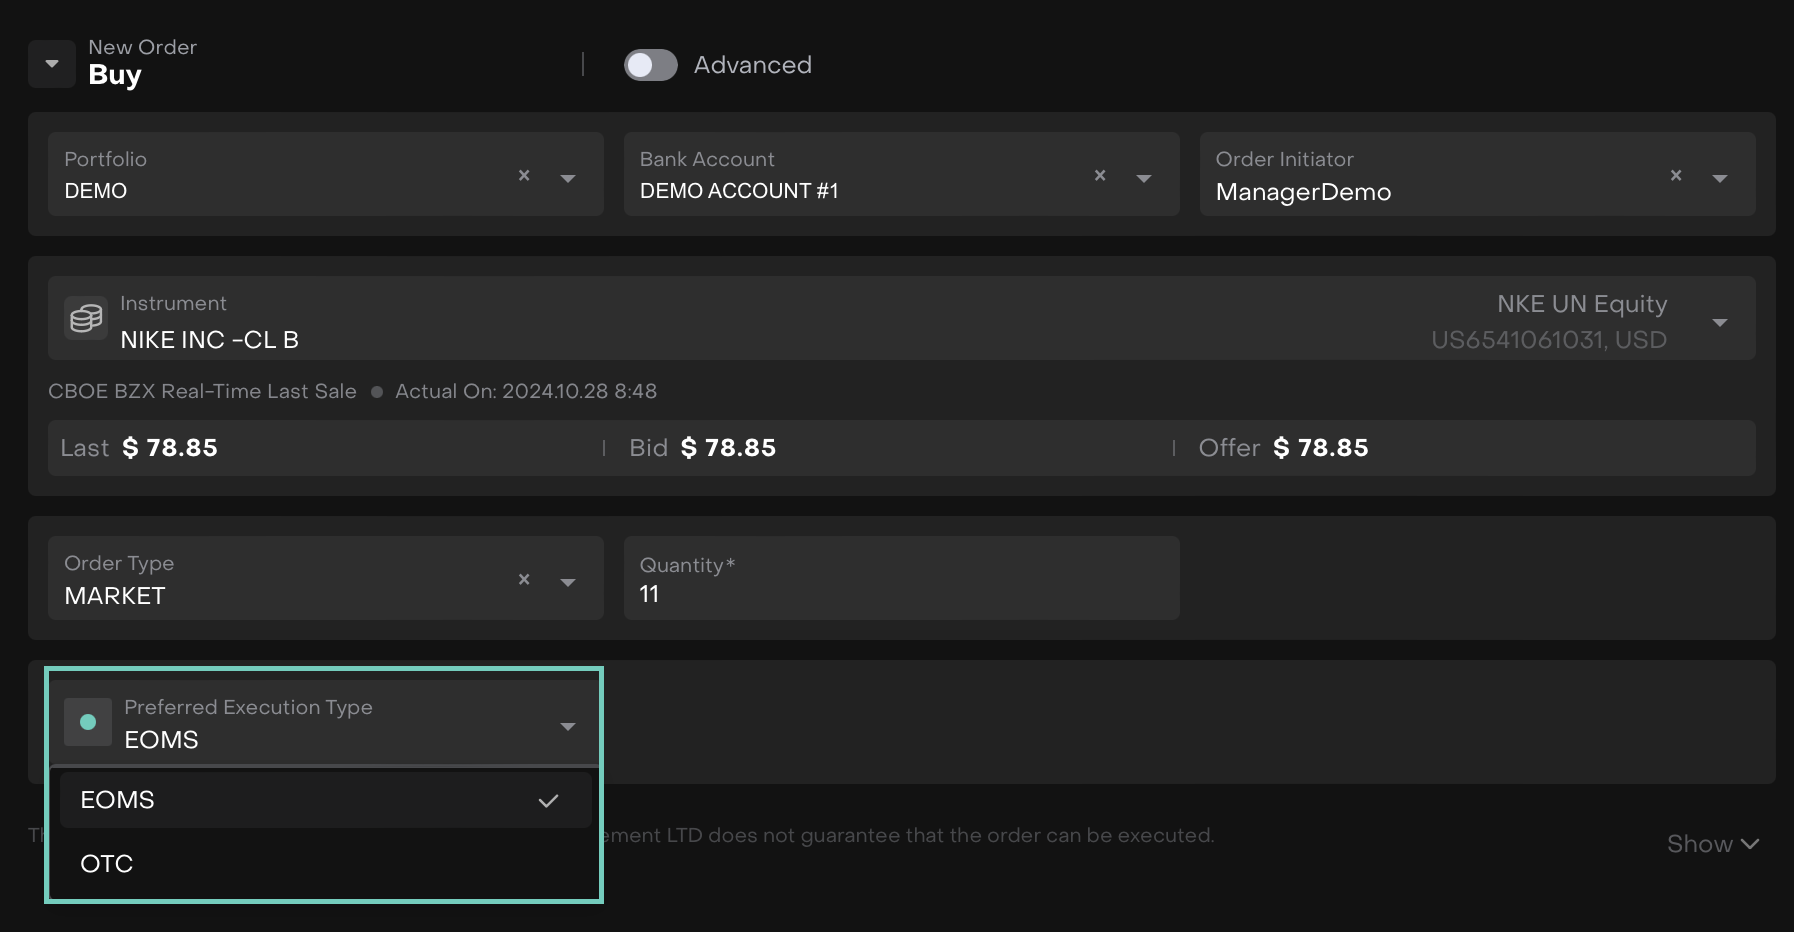
Task: Click the Offer price $ 78.85
Action: pyautogui.click(x=1320, y=448)
